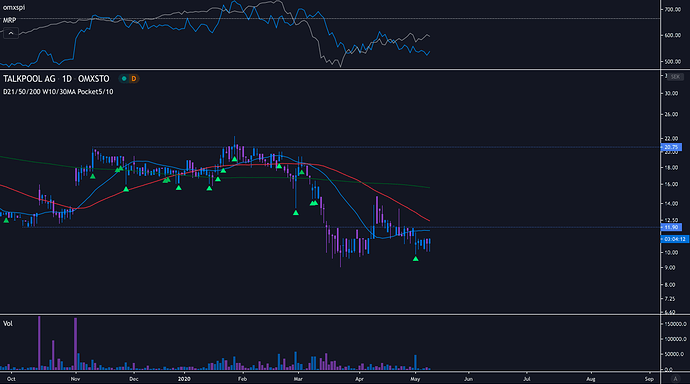This screenshot has width=690, height=384.
Task: Click the orange D delayed-data badge
Action: point(134,79)
